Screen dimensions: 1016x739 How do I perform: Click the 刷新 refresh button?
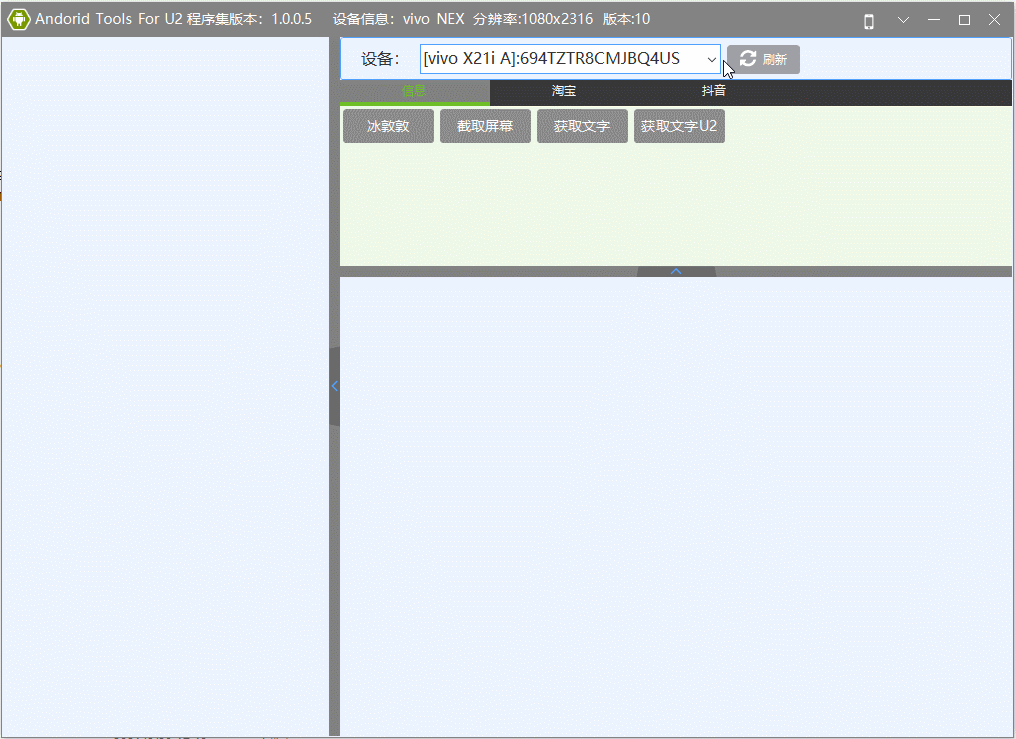763,59
